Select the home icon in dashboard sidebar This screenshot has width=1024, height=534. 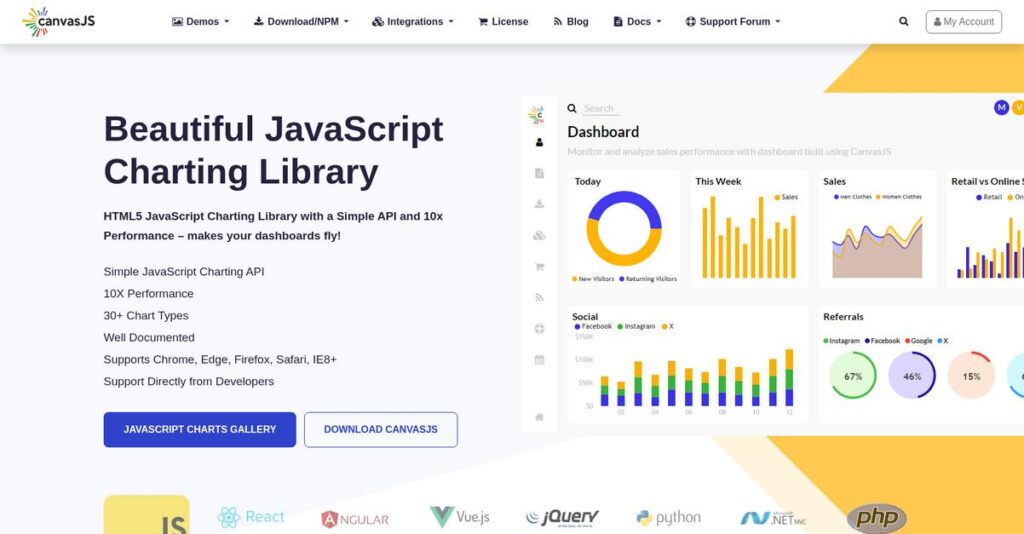539,417
